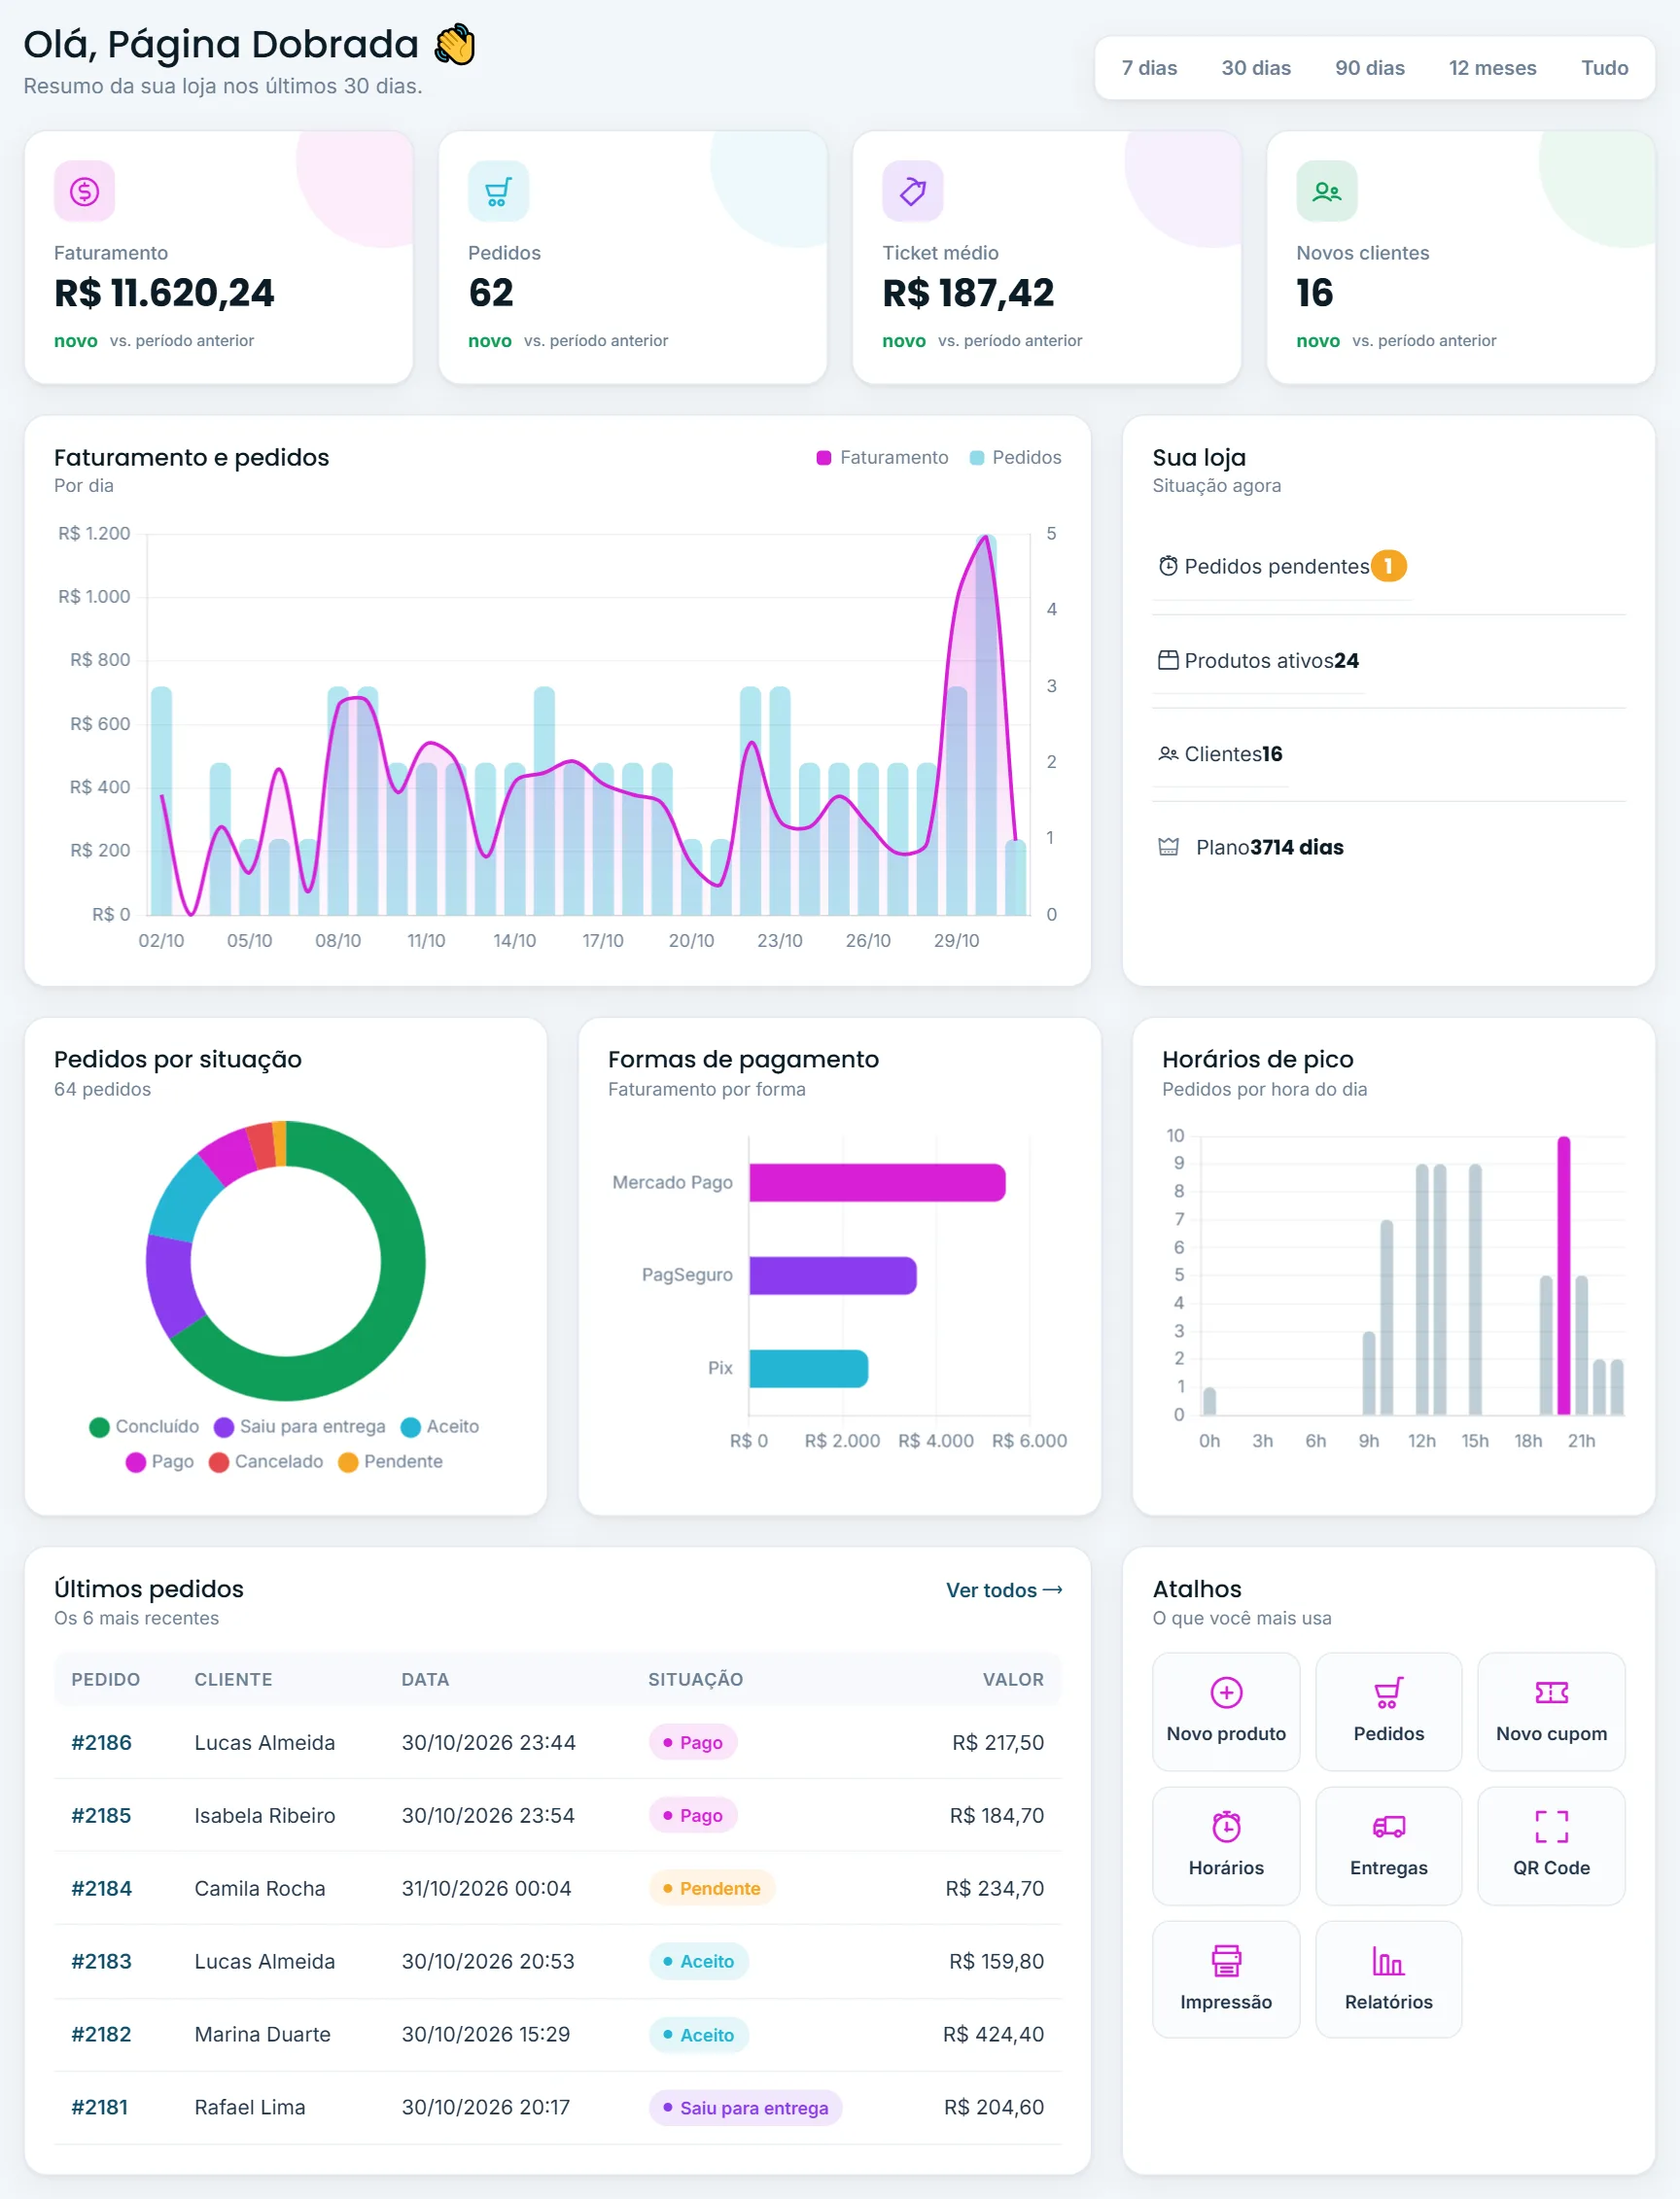Screen dimensions: 1680x2199
Task: Select the Tudo period tab
Action: pyautogui.click(x=1604, y=68)
